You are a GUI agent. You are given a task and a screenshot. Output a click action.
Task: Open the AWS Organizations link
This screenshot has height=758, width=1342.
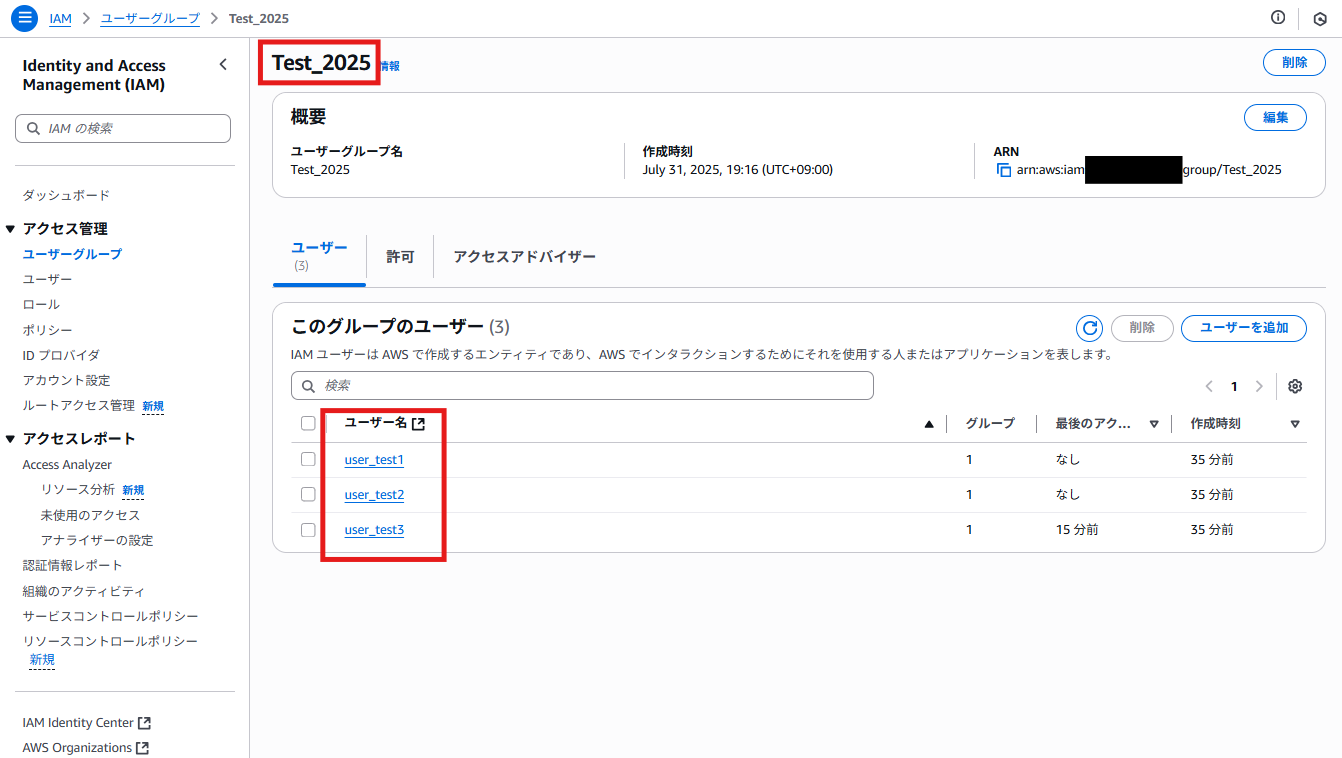77,748
